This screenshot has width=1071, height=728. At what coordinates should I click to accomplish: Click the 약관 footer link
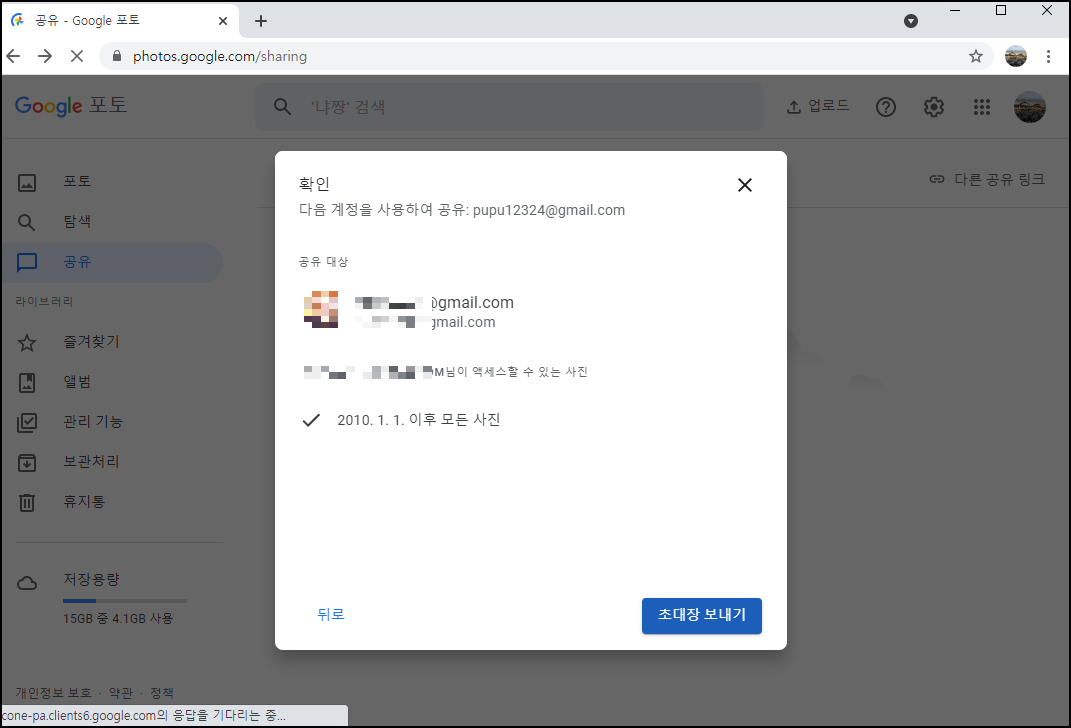pyautogui.click(x=121, y=693)
